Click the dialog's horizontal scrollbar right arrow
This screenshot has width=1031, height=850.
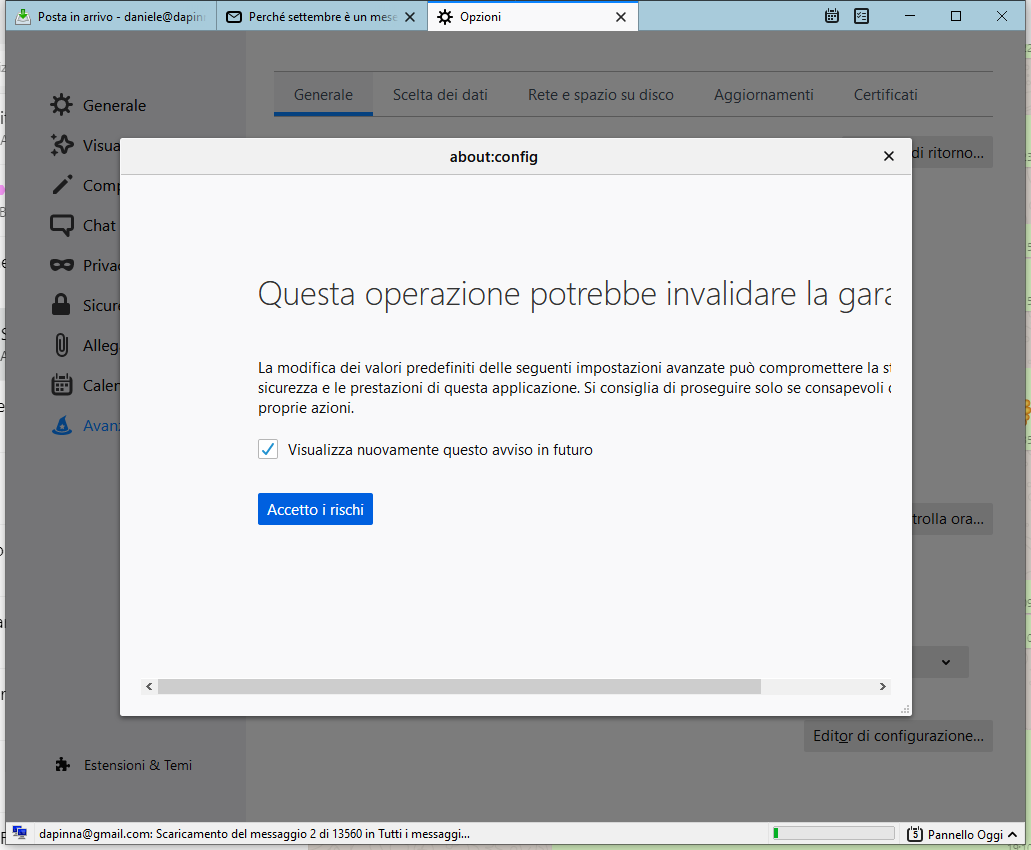[883, 687]
